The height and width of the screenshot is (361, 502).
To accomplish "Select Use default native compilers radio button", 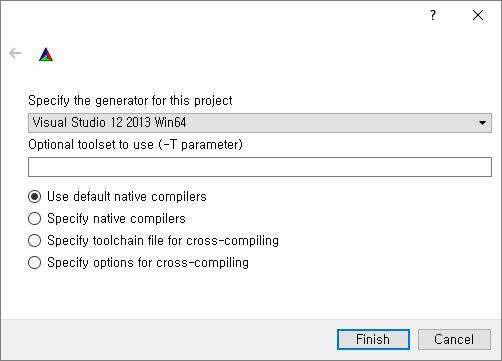I will tap(35, 197).
